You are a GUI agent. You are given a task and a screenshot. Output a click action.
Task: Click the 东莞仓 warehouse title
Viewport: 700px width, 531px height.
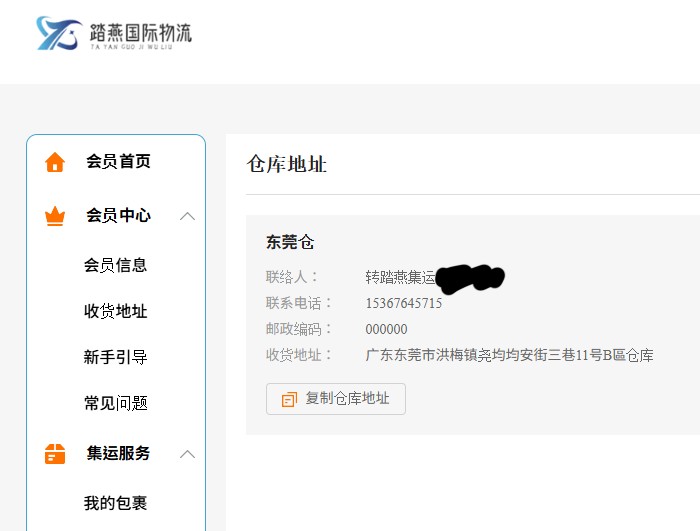pos(290,242)
